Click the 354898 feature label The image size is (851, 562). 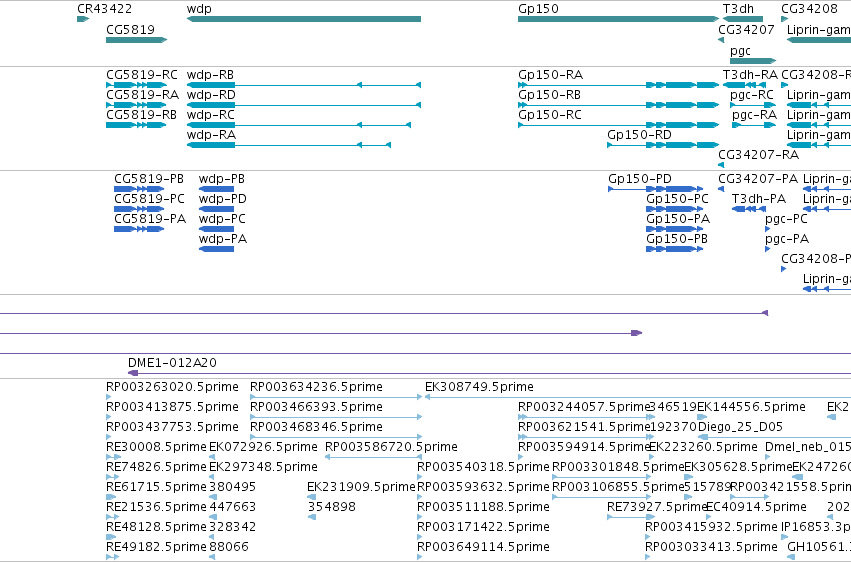[331, 507]
